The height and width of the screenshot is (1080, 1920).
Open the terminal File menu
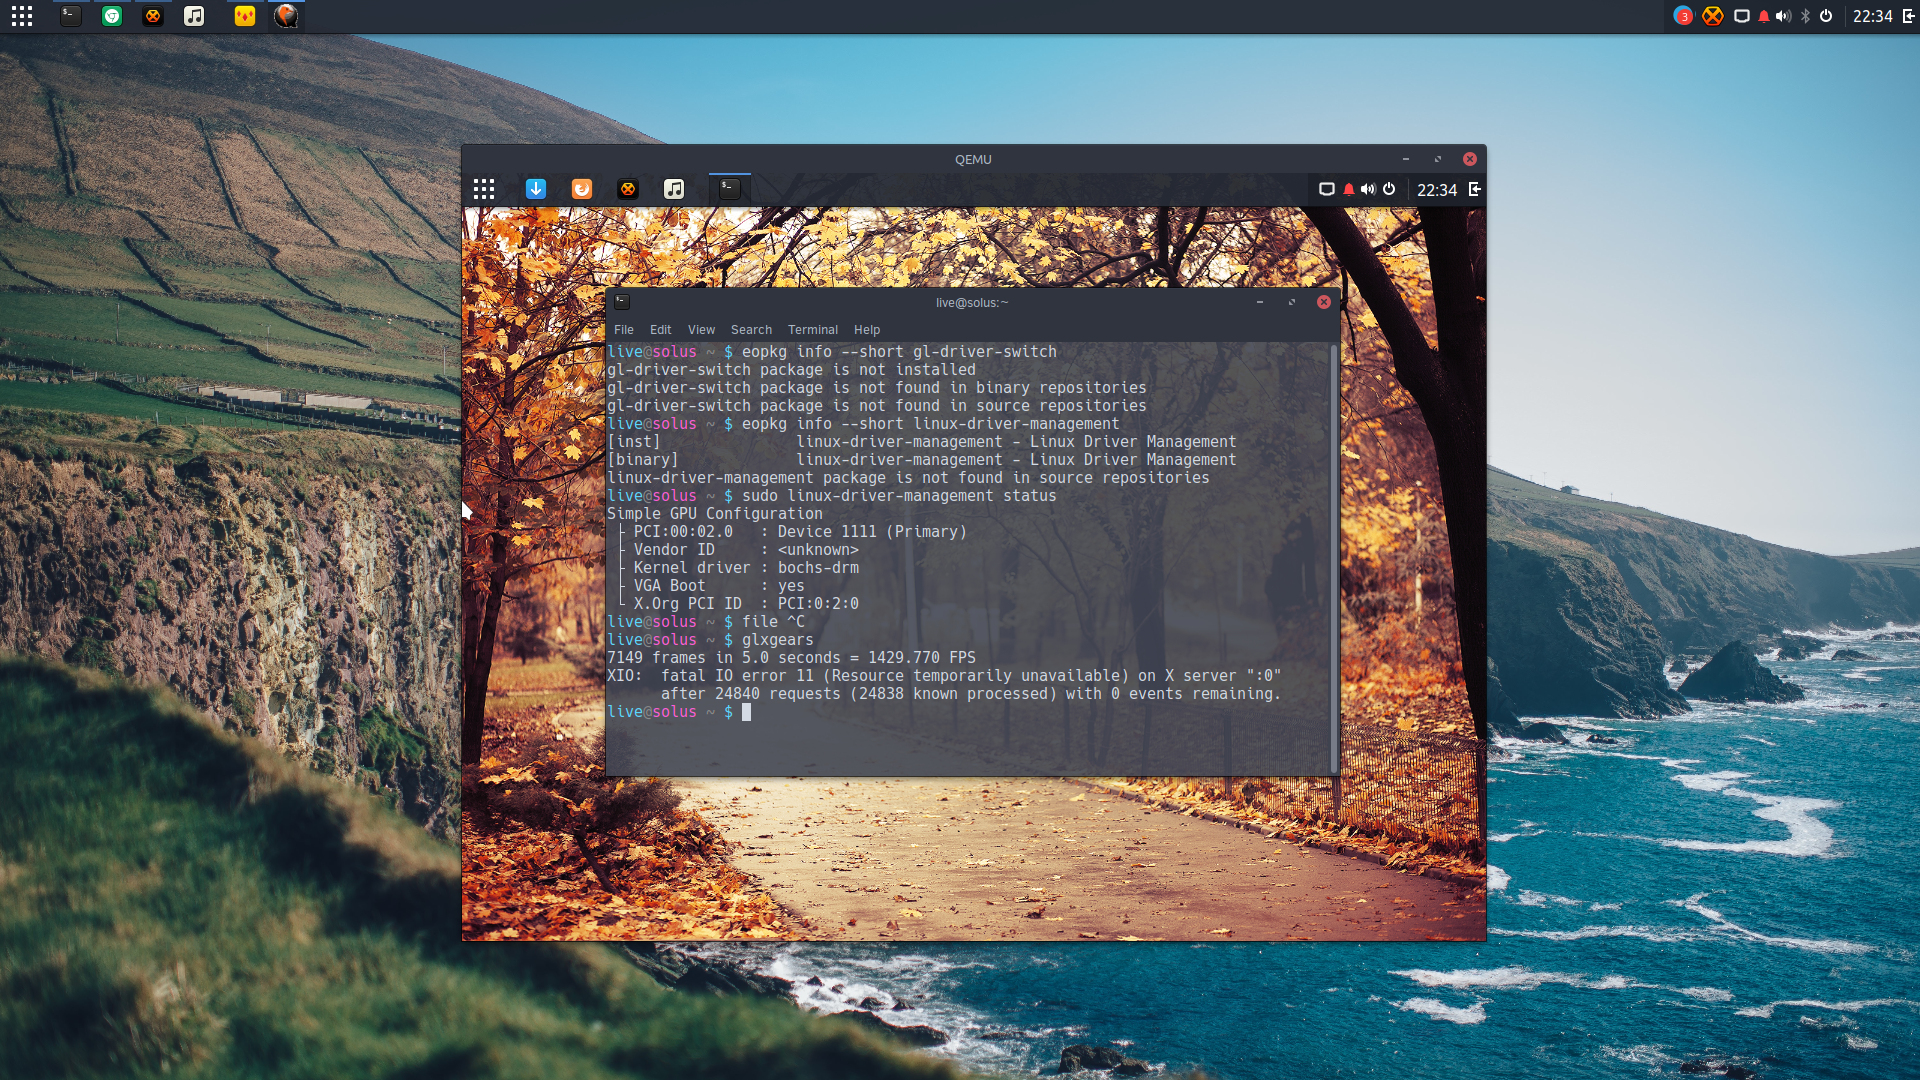coord(624,329)
